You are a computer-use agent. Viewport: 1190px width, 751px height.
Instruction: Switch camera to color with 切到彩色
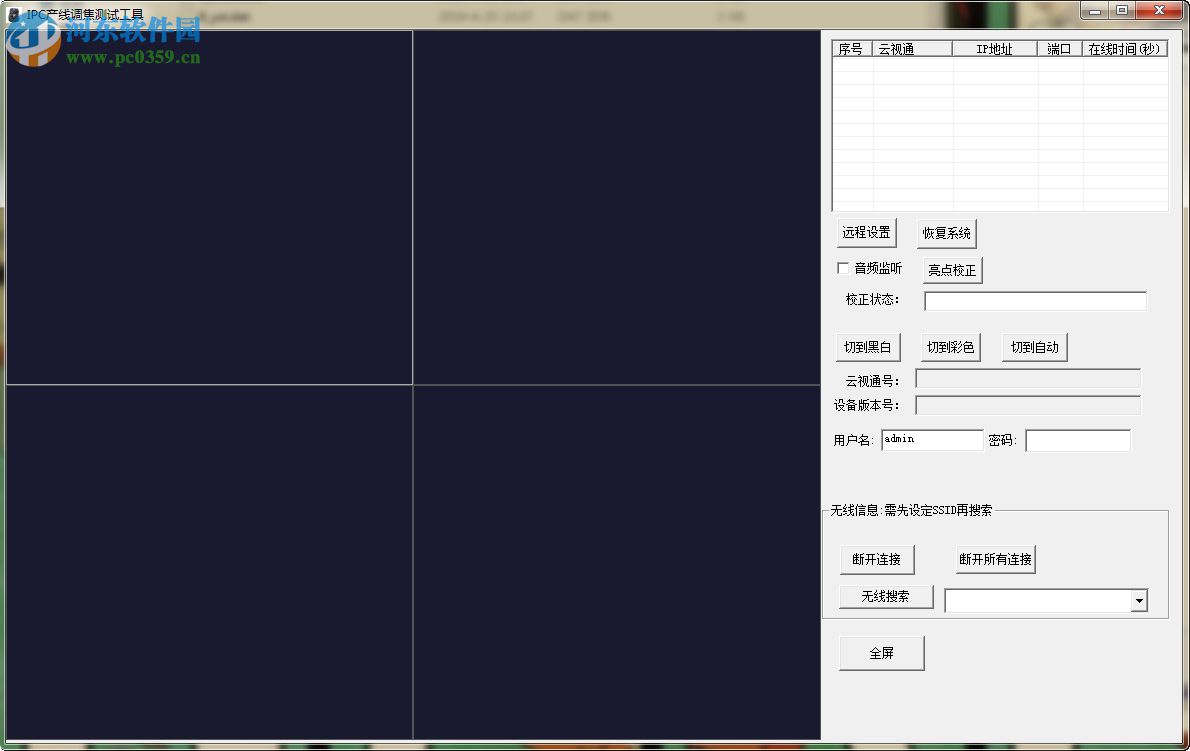coord(950,346)
